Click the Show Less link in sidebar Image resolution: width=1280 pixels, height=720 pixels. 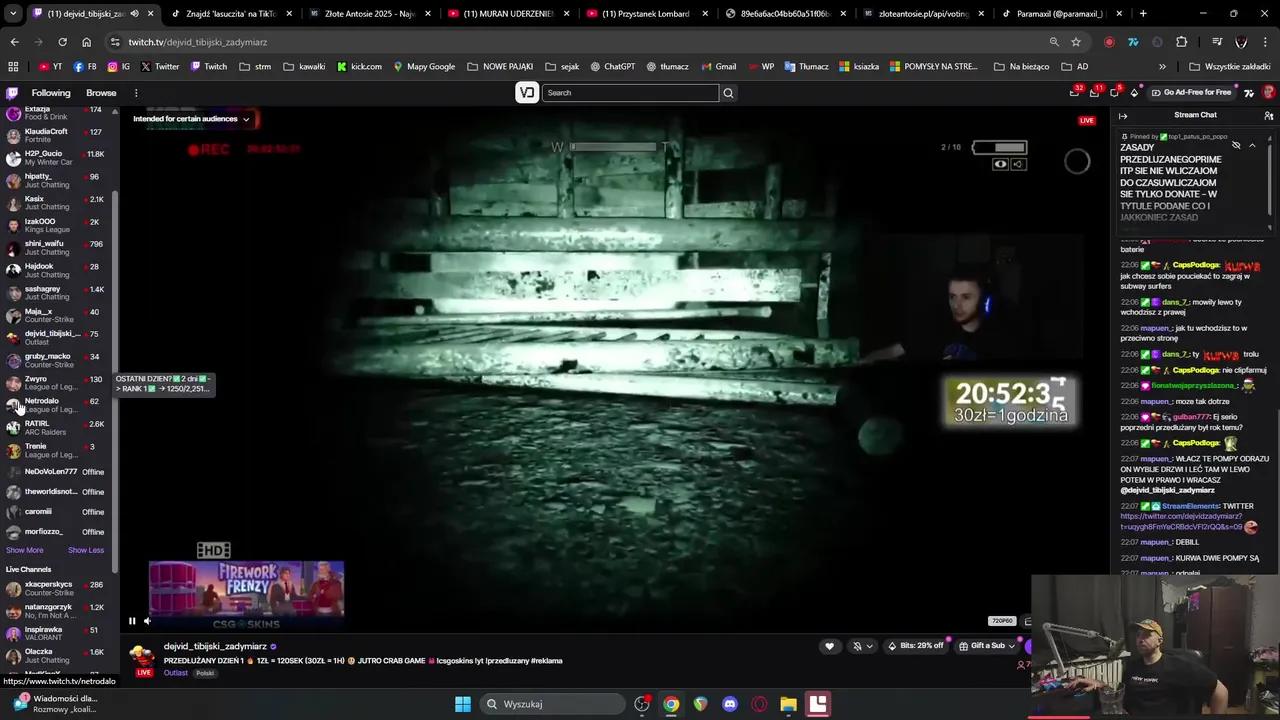pyautogui.click(x=86, y=550)
